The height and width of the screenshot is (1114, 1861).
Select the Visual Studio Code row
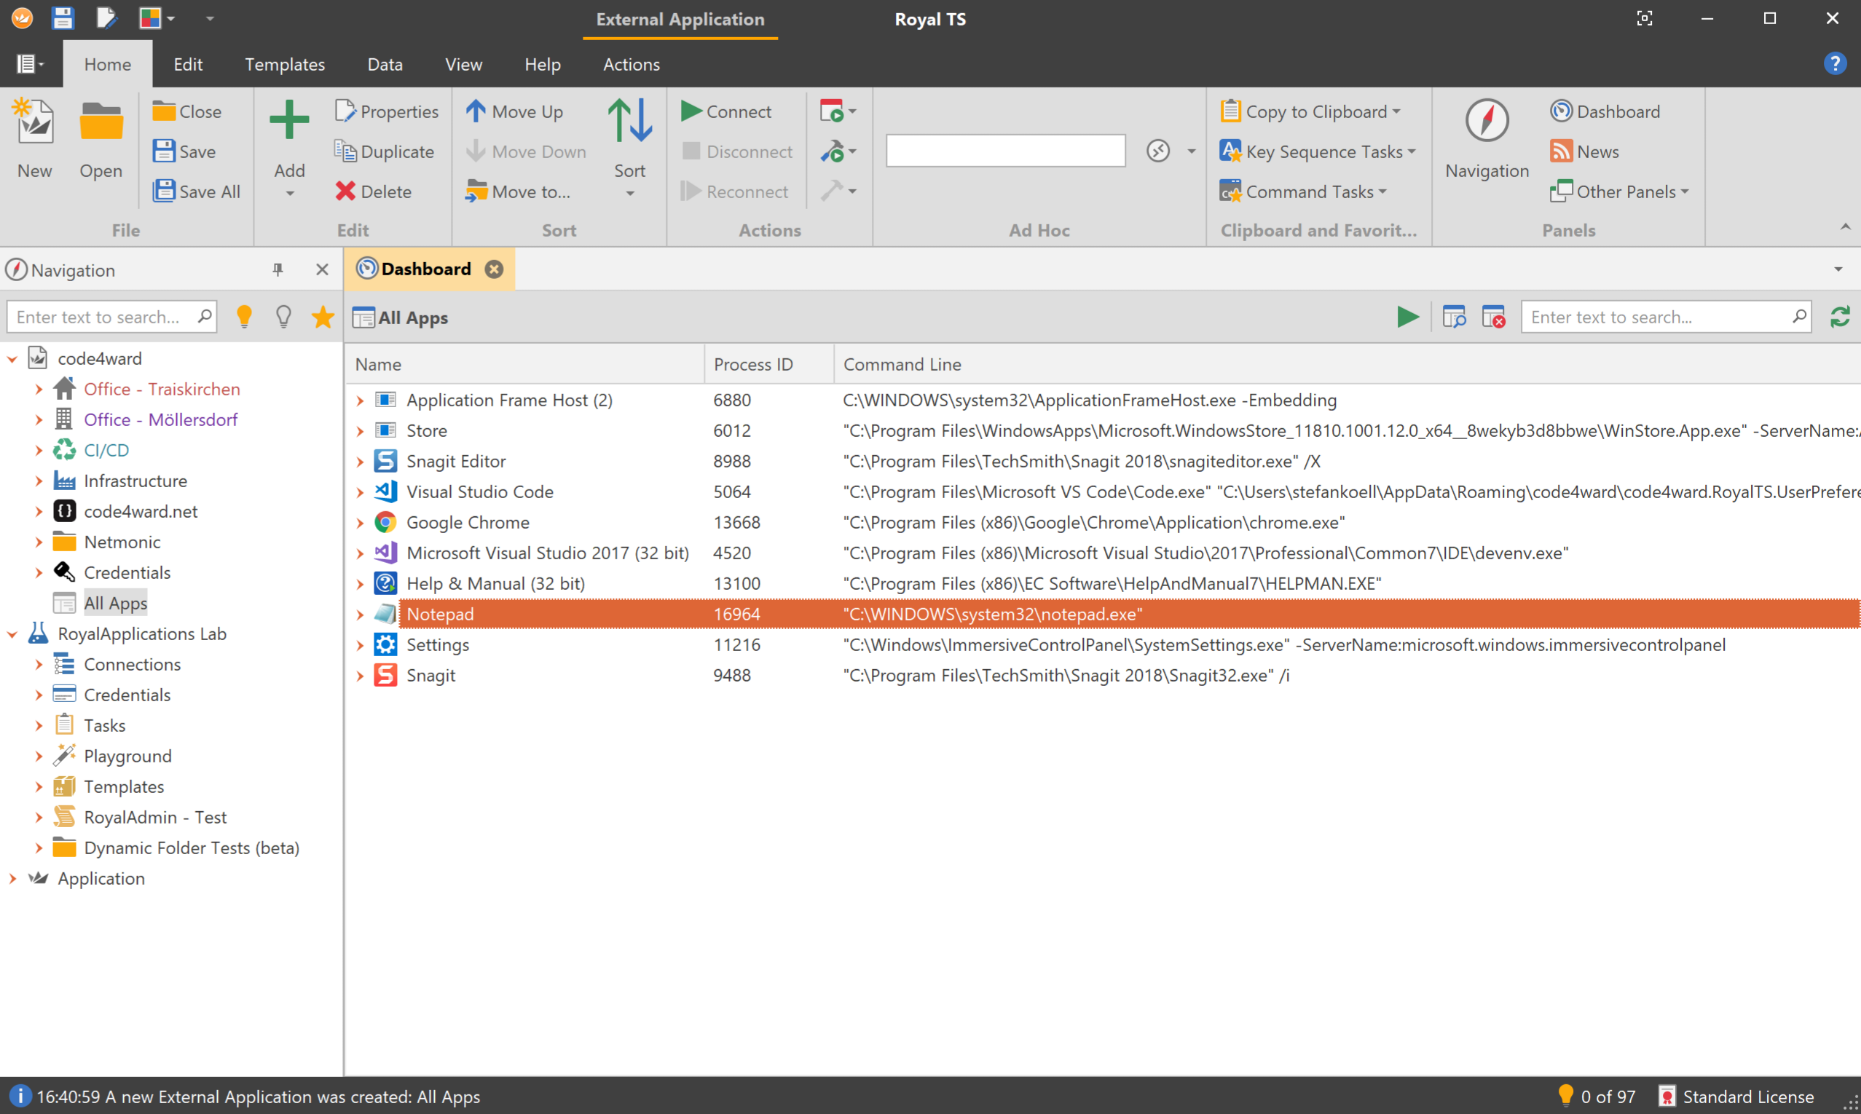pos(1103,492)
